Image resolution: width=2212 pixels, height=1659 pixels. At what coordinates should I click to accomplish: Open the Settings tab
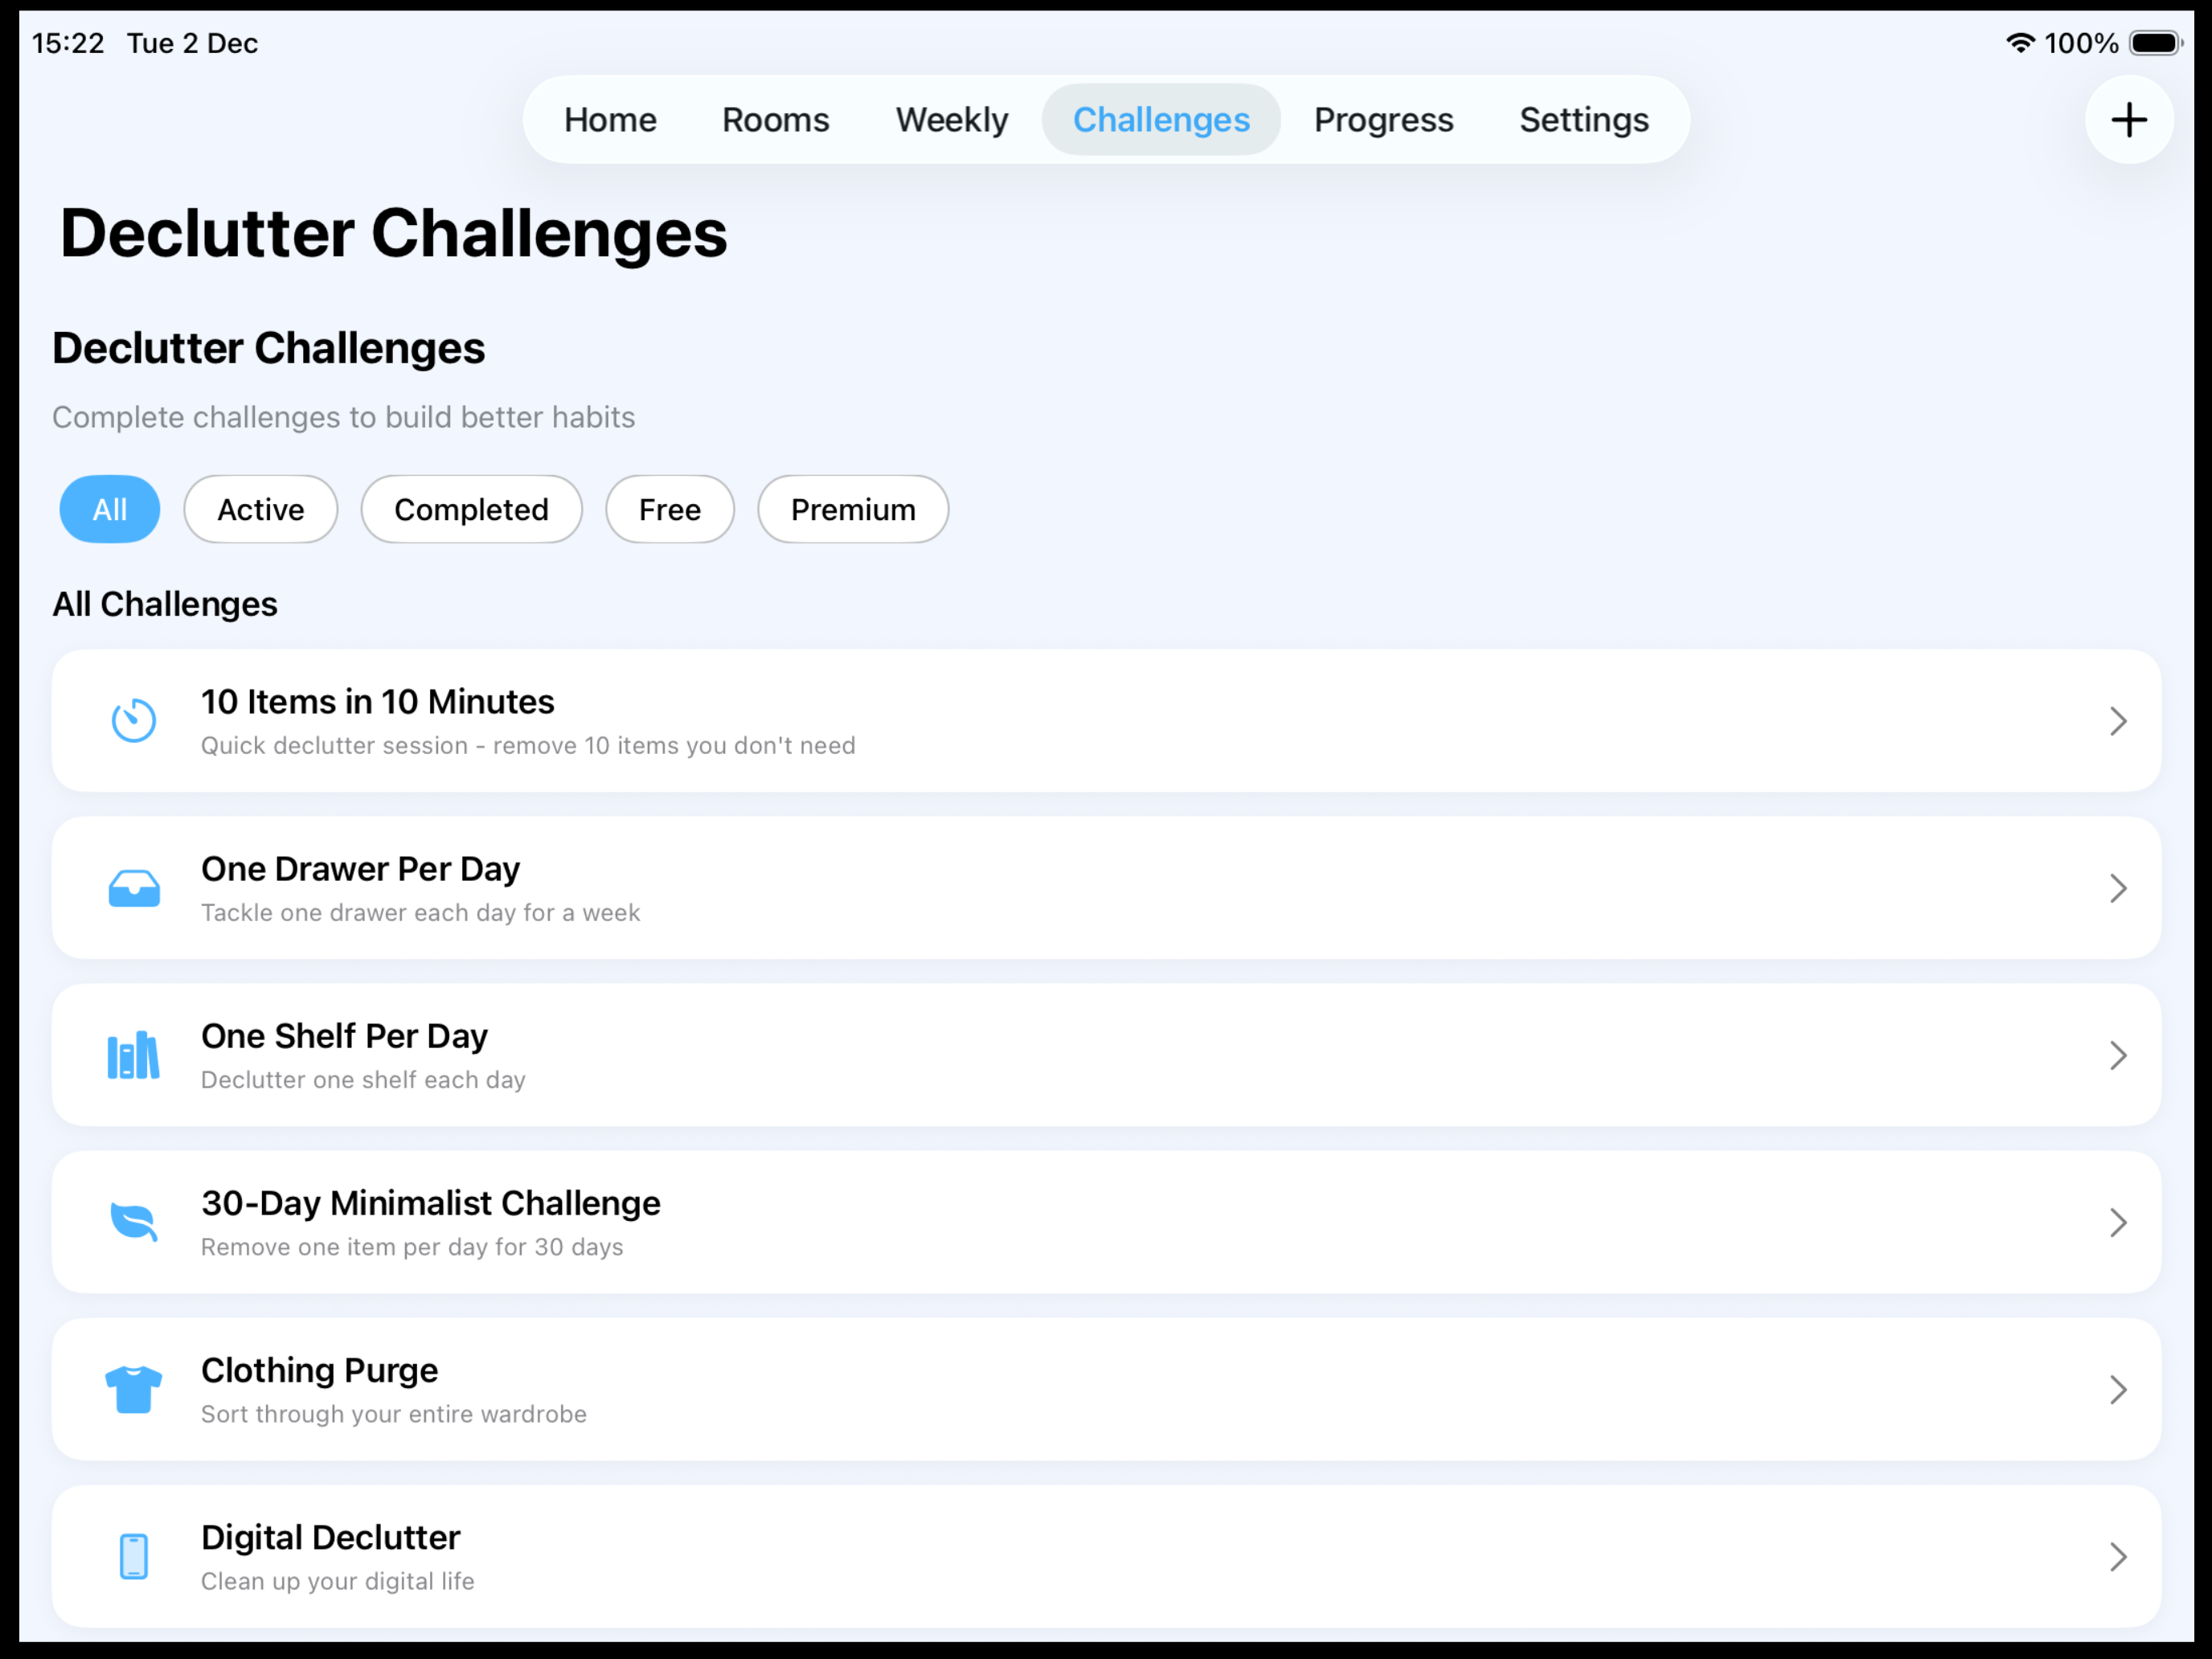1584,120
